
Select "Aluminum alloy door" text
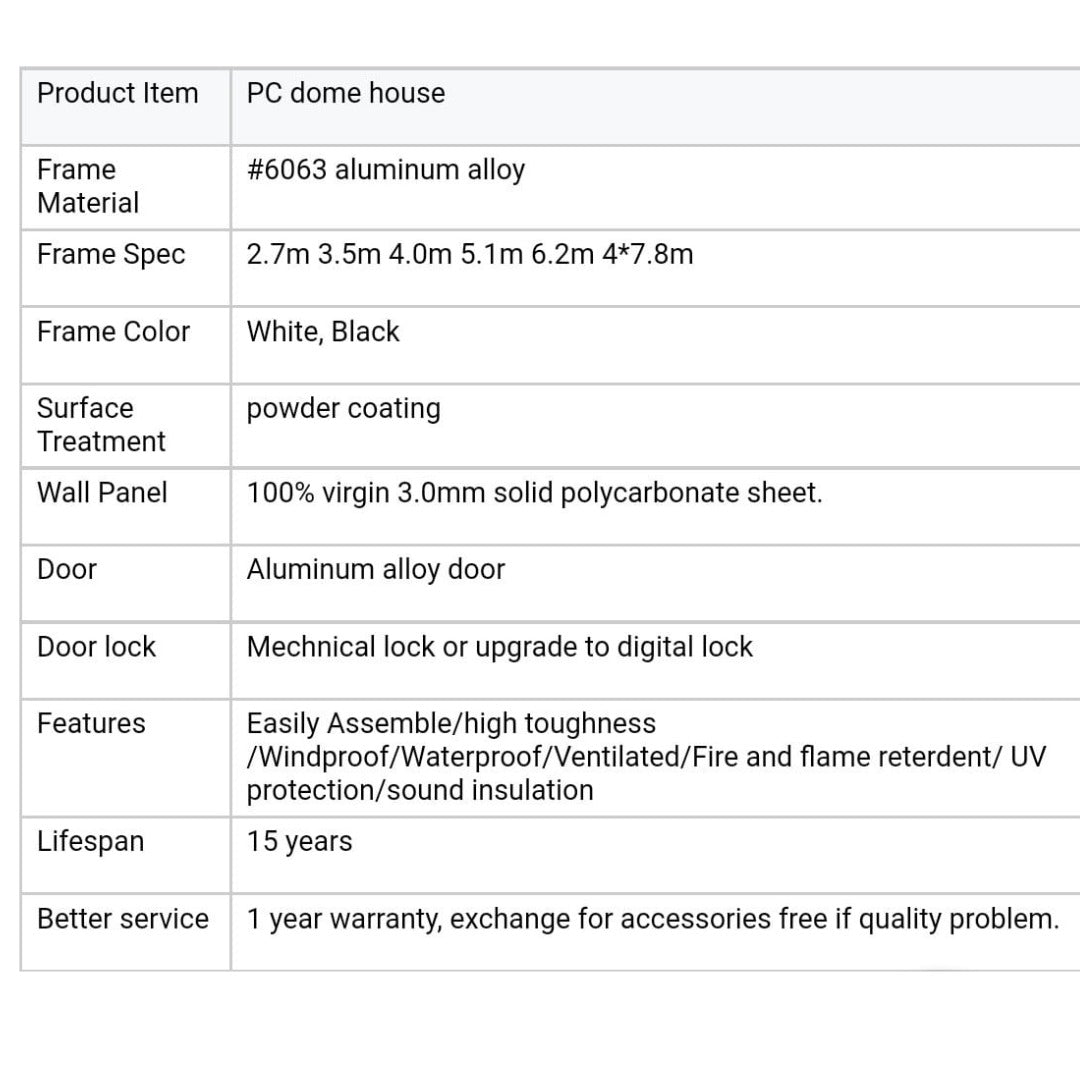point(376,570)
